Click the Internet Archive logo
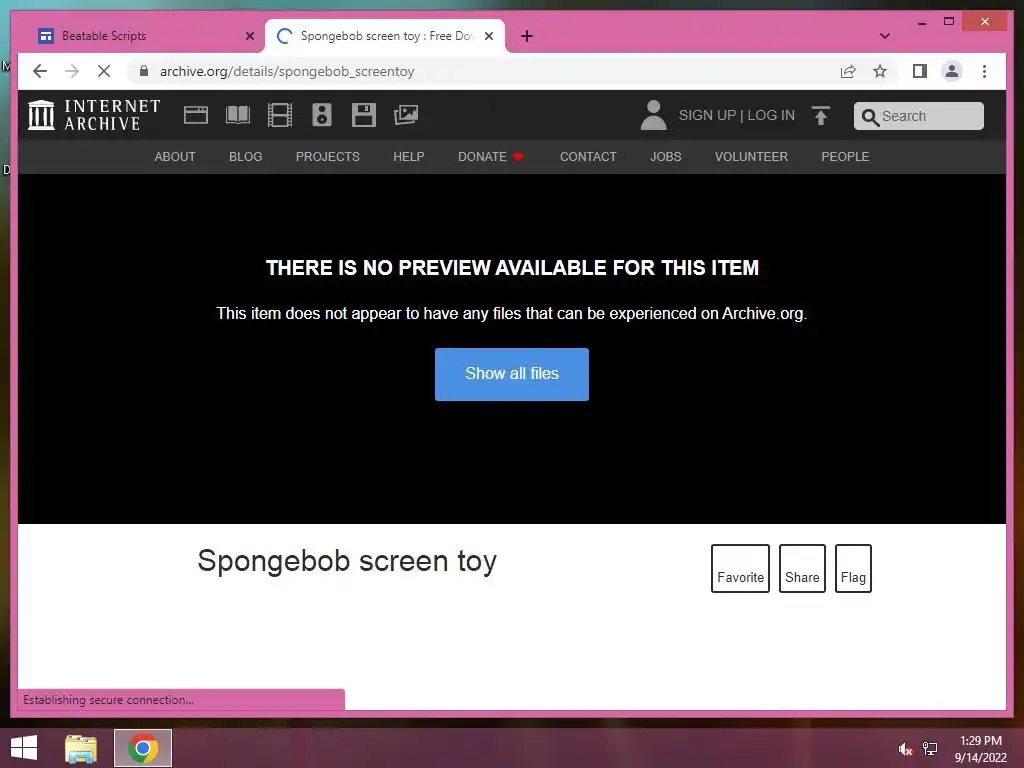The width and height of the screenshot is (1024, 768). click(94, 115)
